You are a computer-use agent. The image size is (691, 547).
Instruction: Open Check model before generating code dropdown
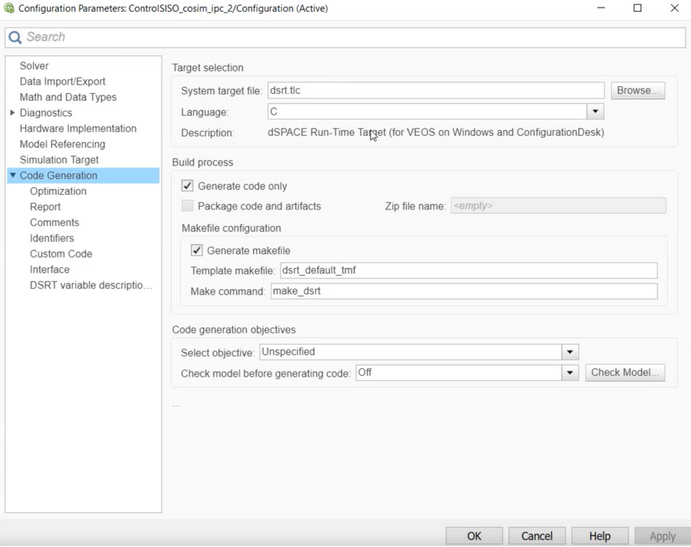[570, 373]
